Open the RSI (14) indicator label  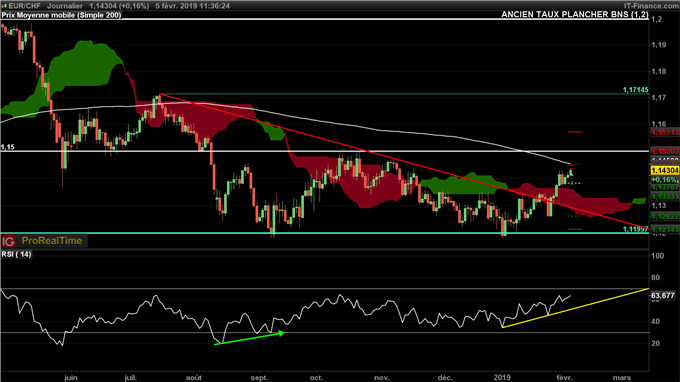pyautogui.click(x=16, y=254)
